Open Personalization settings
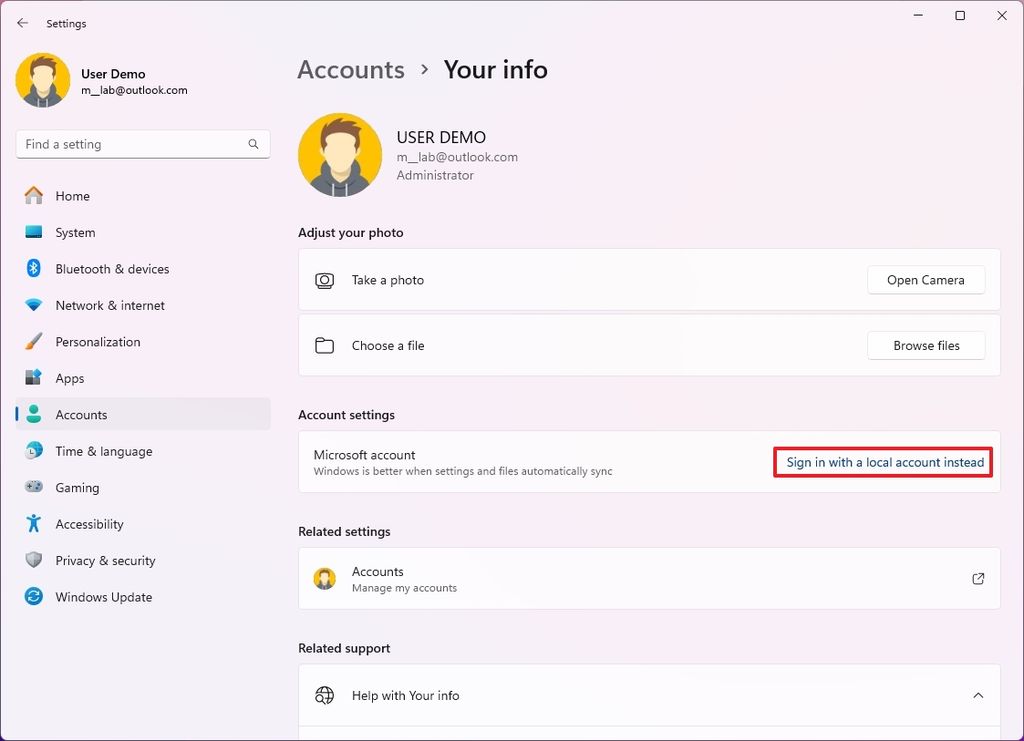1024x741 pixels. 98,341
